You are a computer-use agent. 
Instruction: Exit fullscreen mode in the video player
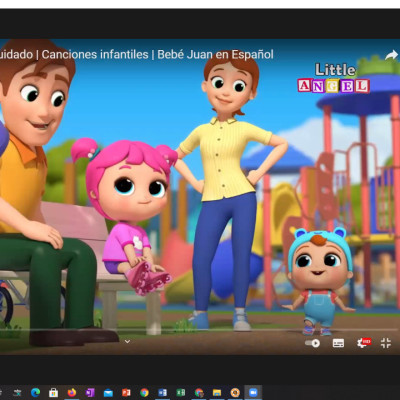pos(386,343)
